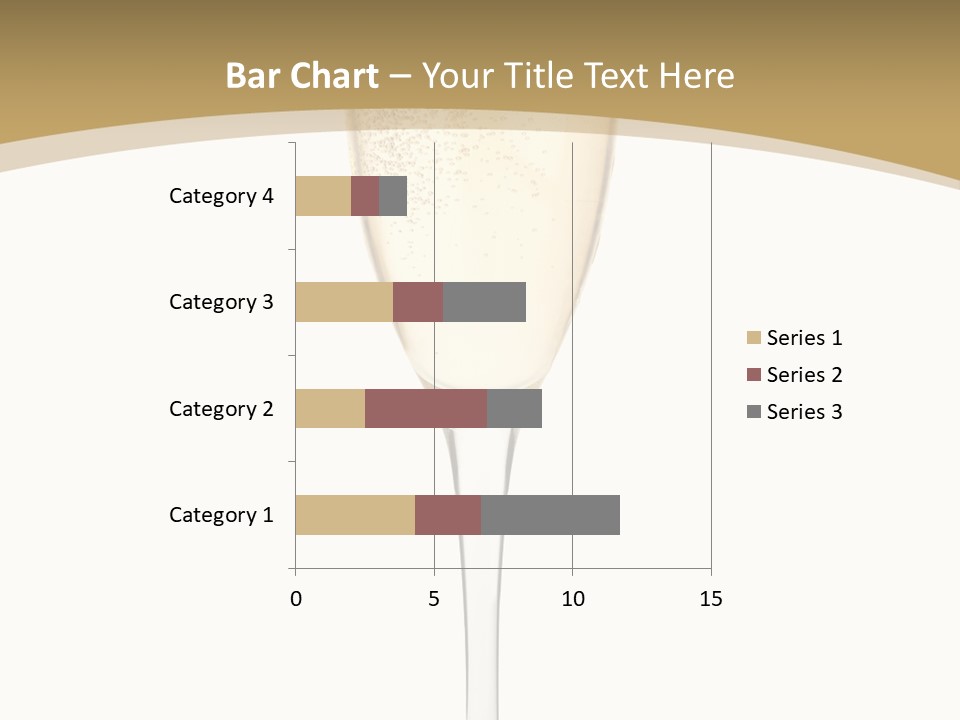Click the Series 1 legend color swatch
This screenshot has height=720, width=960.
click(753, 338)
